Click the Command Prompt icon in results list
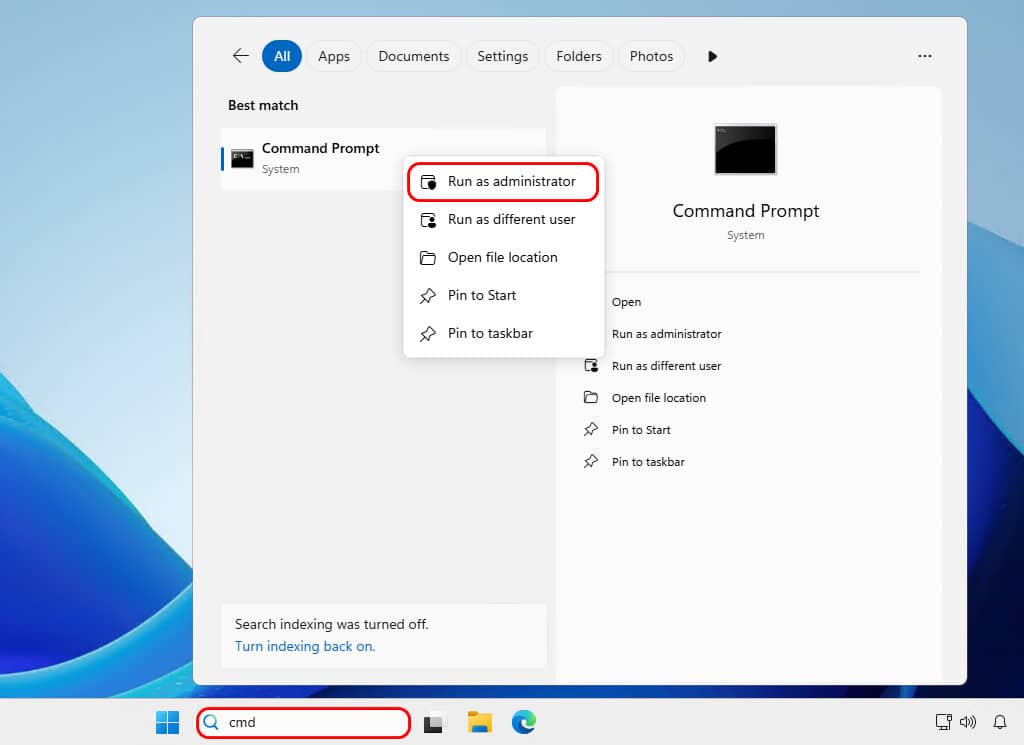Image resolution: width=1024 pixels, height=745 pixels. tap(242, 158)
